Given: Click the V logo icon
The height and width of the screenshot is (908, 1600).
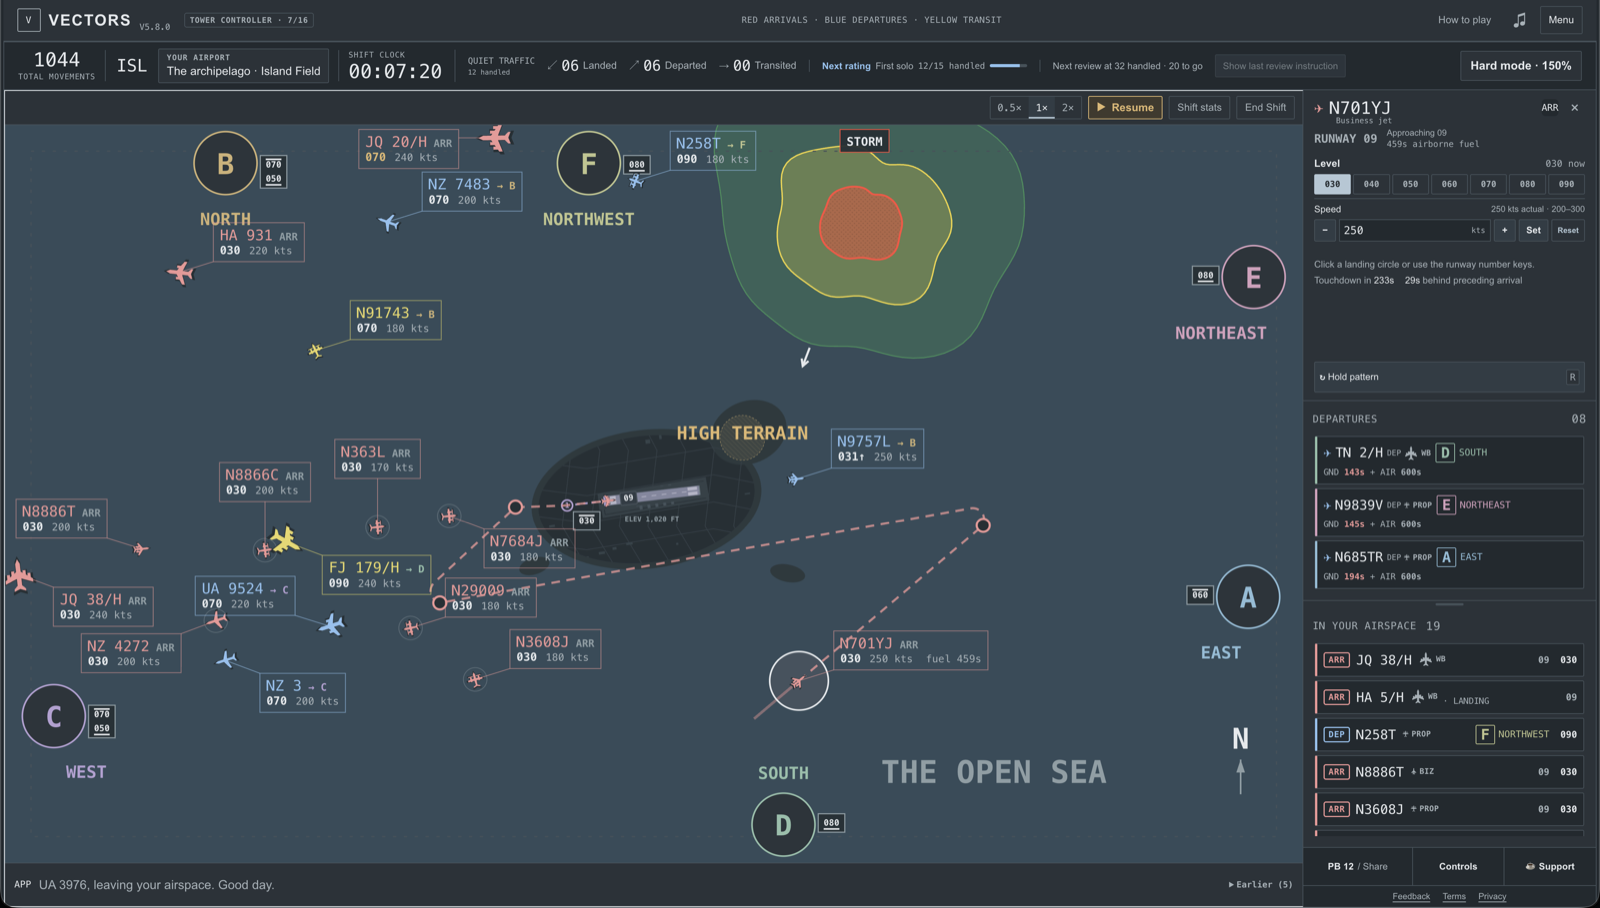Looking at the screenshot, I should point(29,20).
